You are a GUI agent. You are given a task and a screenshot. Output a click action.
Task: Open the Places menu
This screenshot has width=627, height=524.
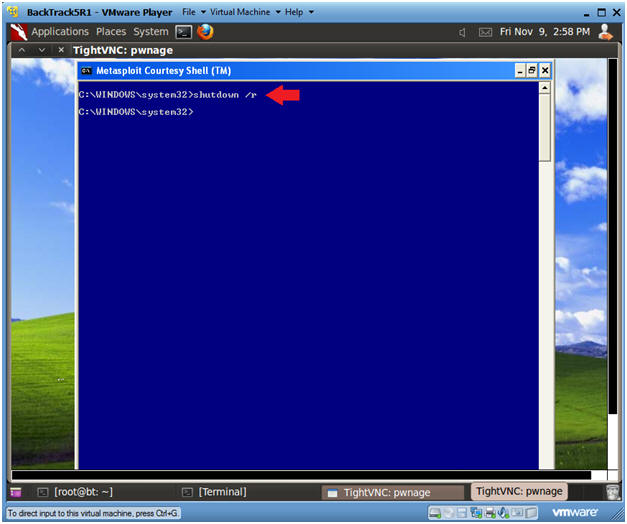111,32
